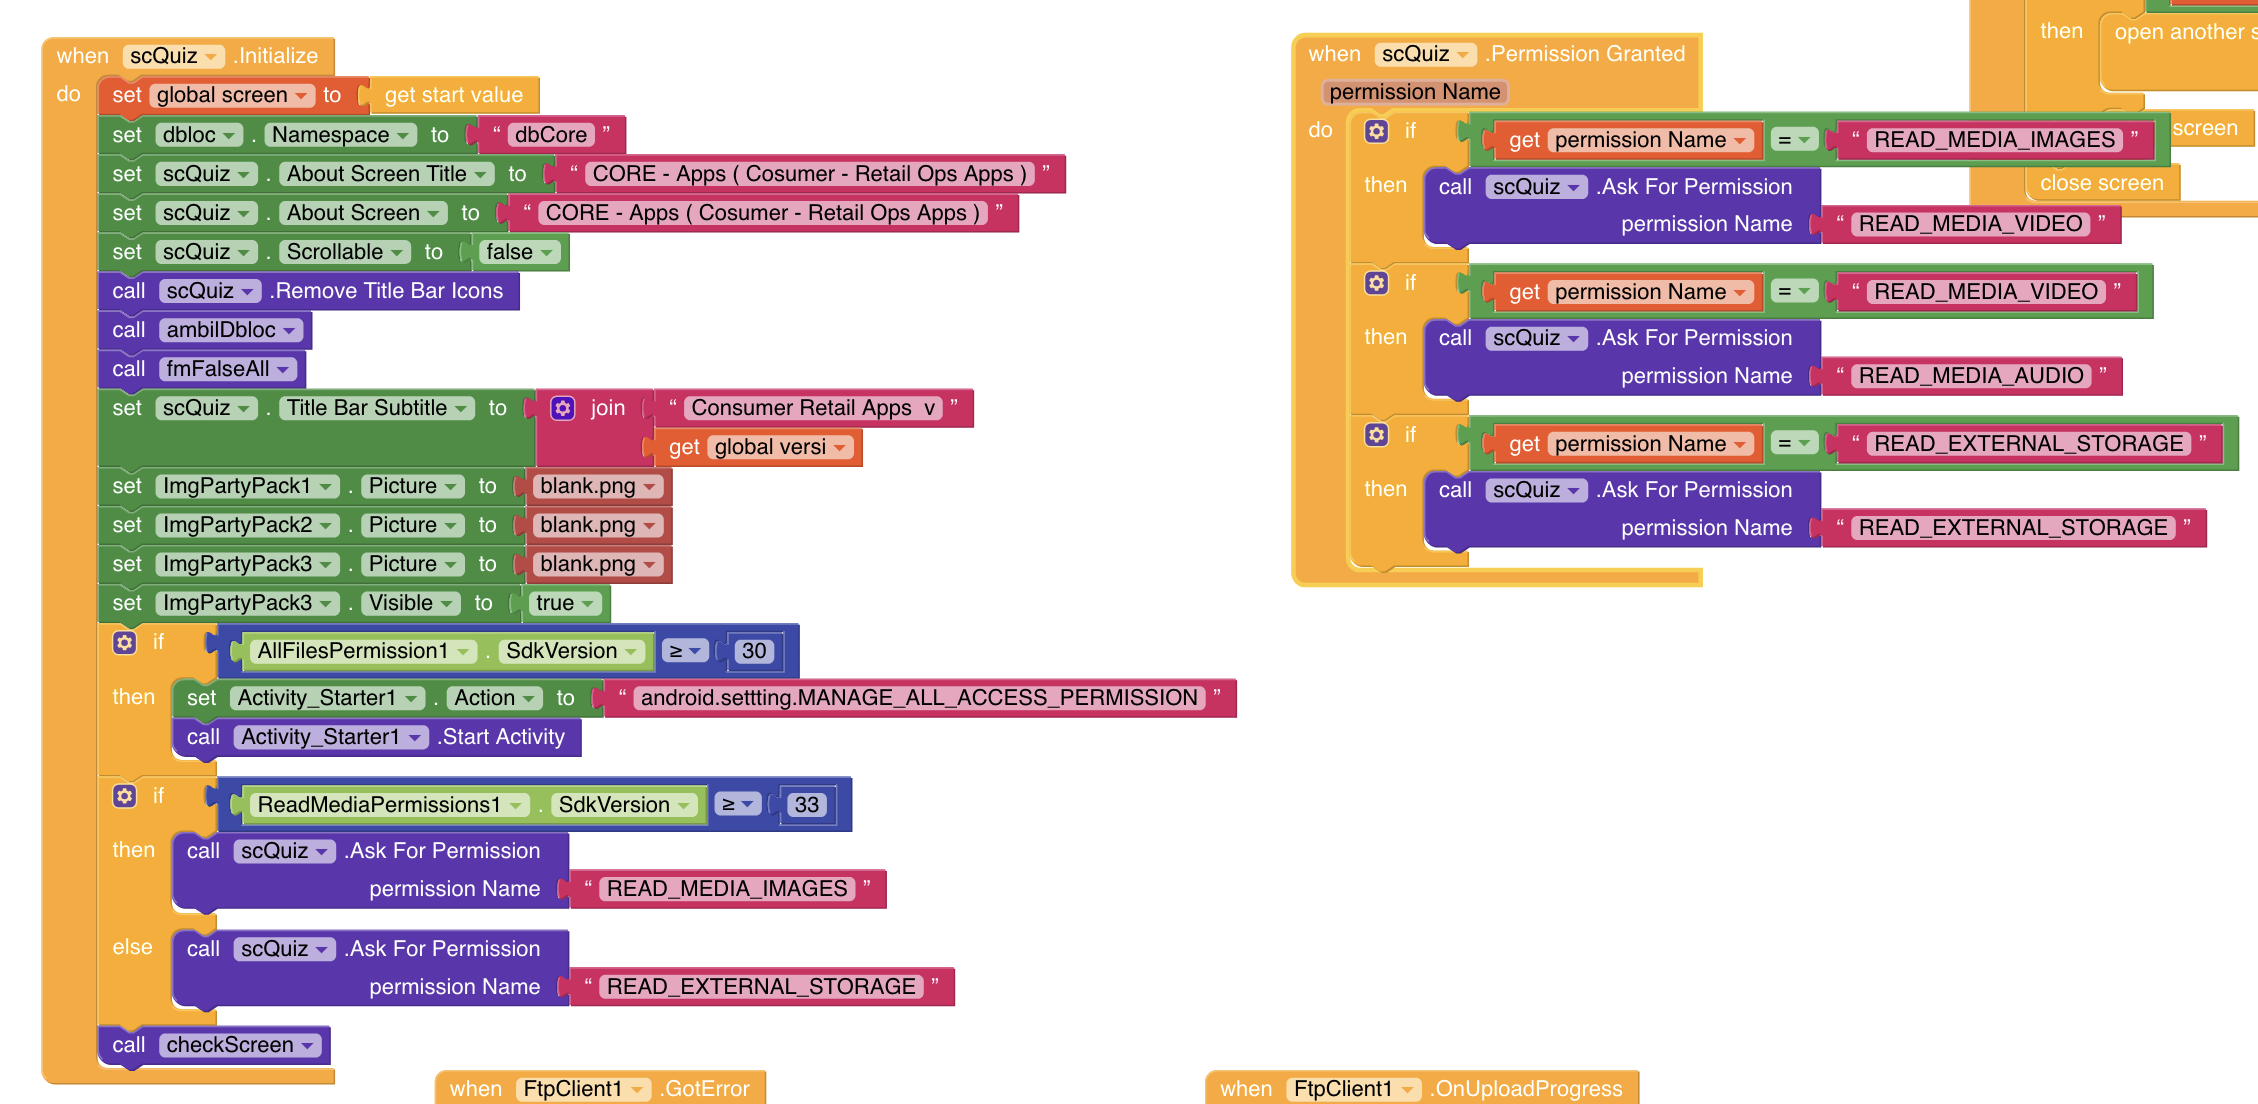The image size is (2258, 1104).
Task: Open the checkScreen procedure dropdown
Action: [308, 1046]
